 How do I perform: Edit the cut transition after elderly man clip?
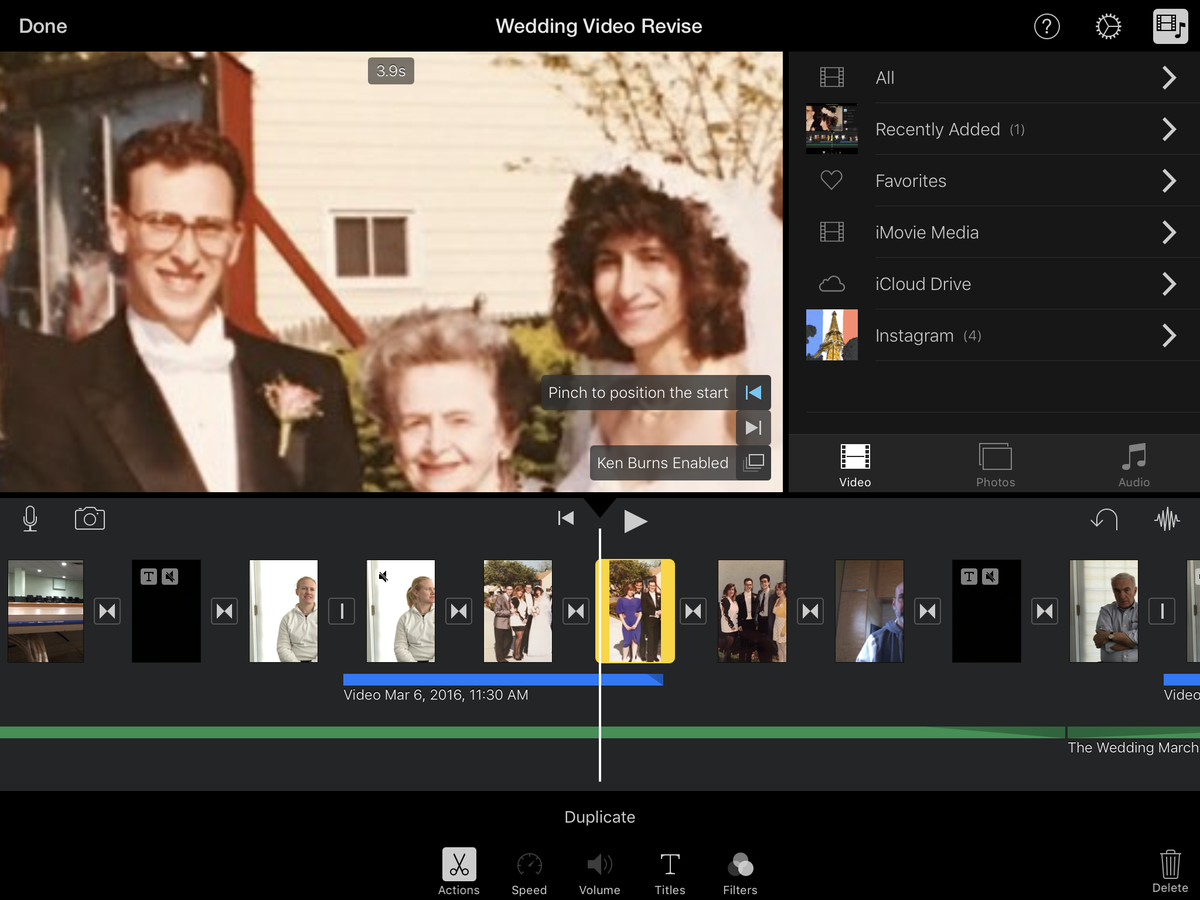coord(1162,611)
